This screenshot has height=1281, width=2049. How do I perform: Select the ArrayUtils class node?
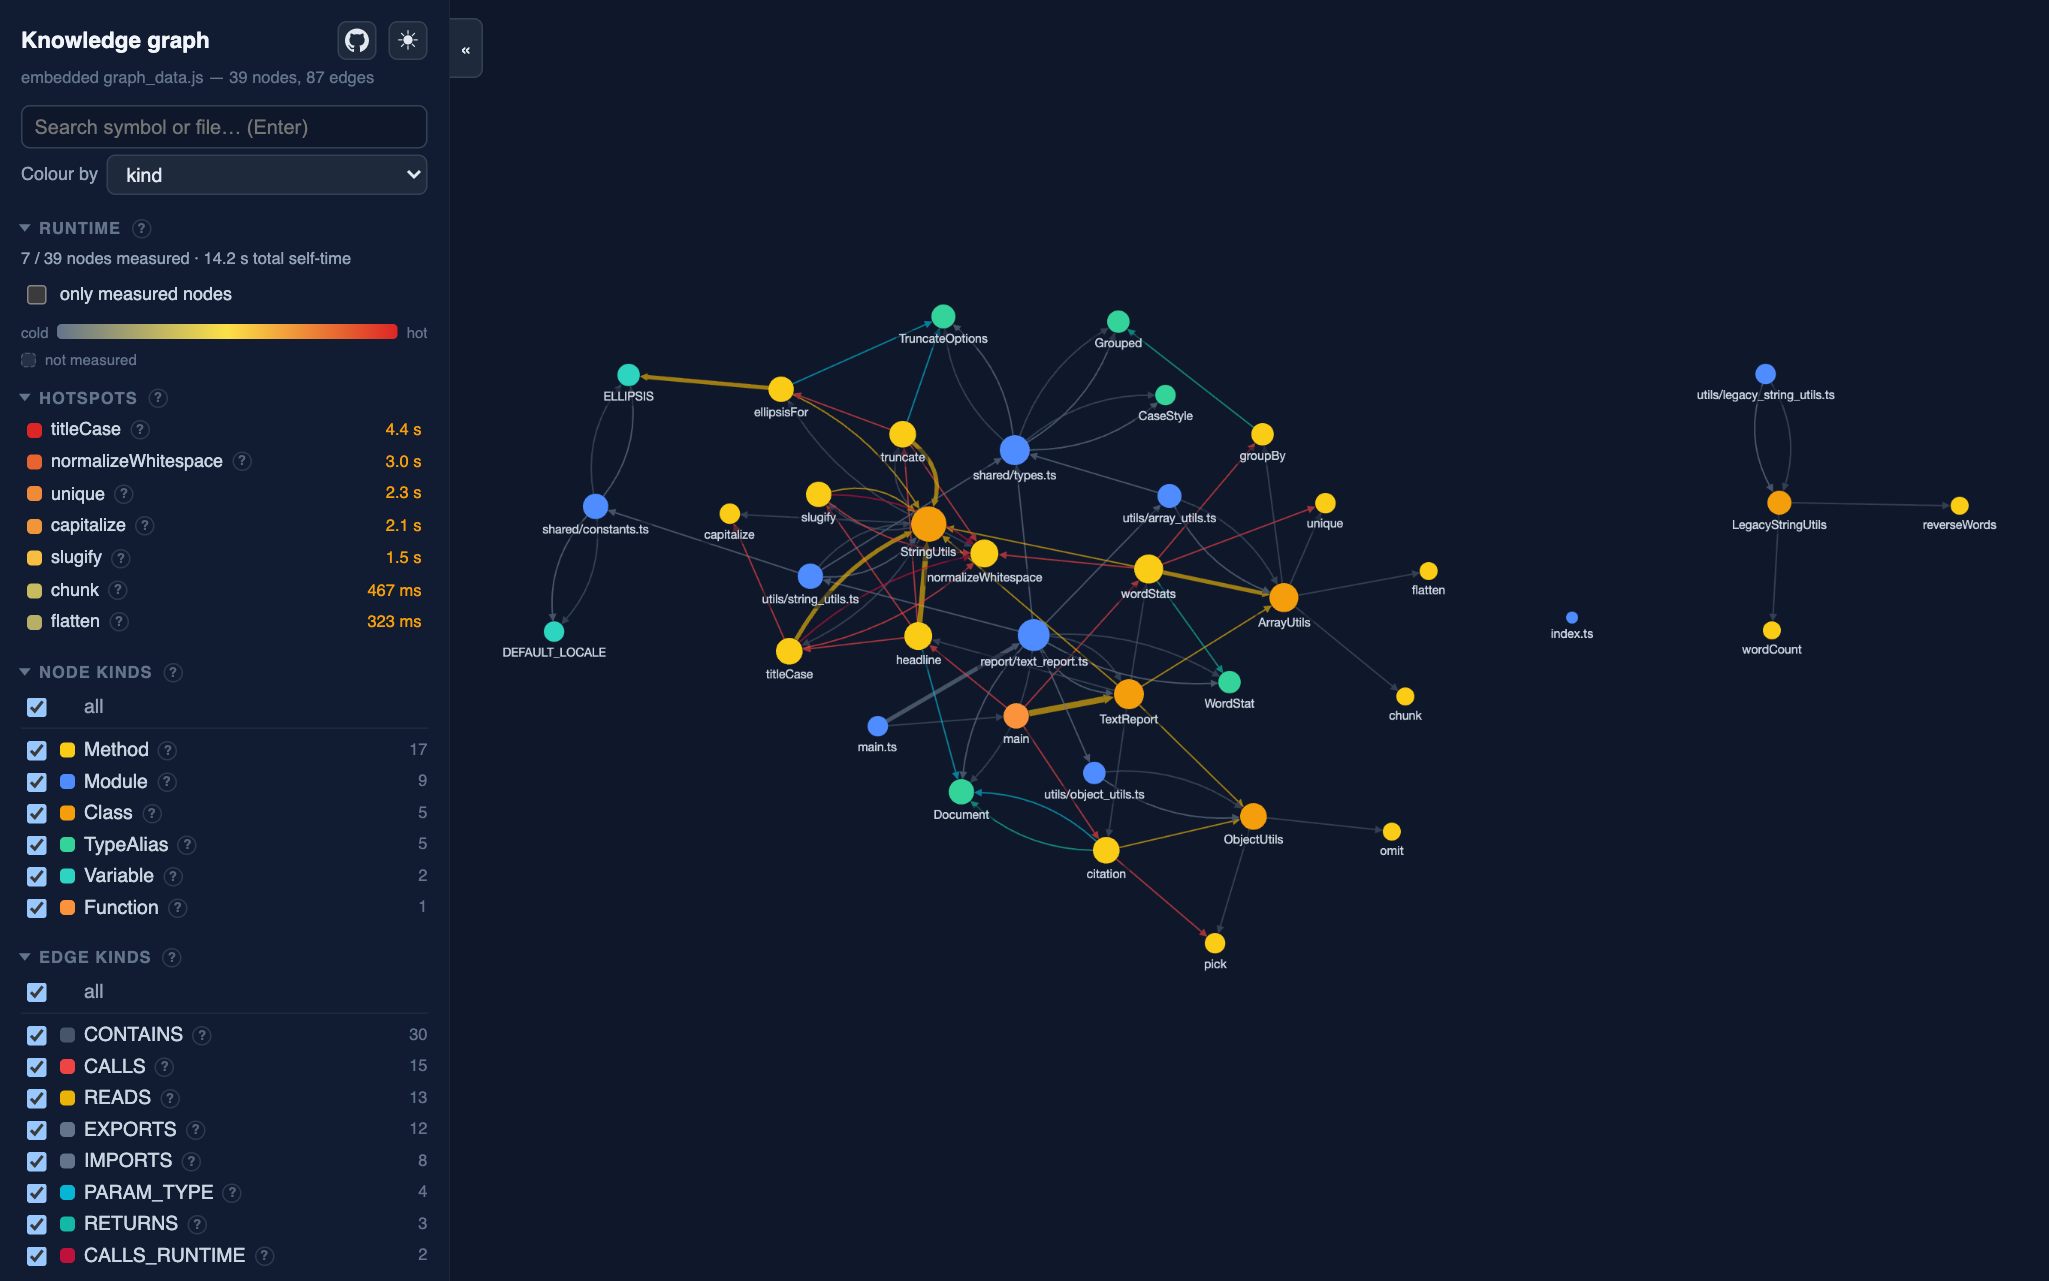click(x=1284, y=598)
